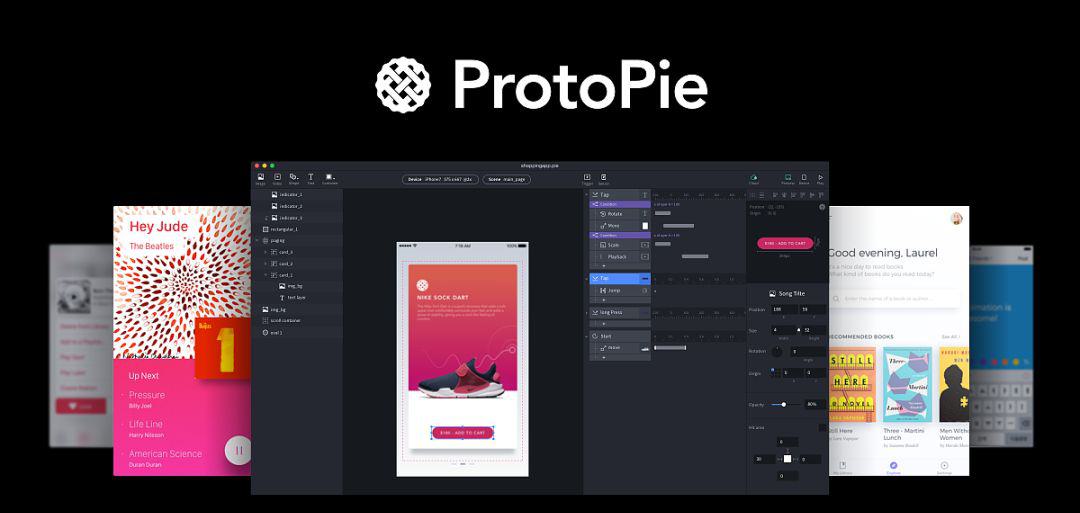Click the Size width input field
This screenshot has height=513, width=1080.
(784, 330)
